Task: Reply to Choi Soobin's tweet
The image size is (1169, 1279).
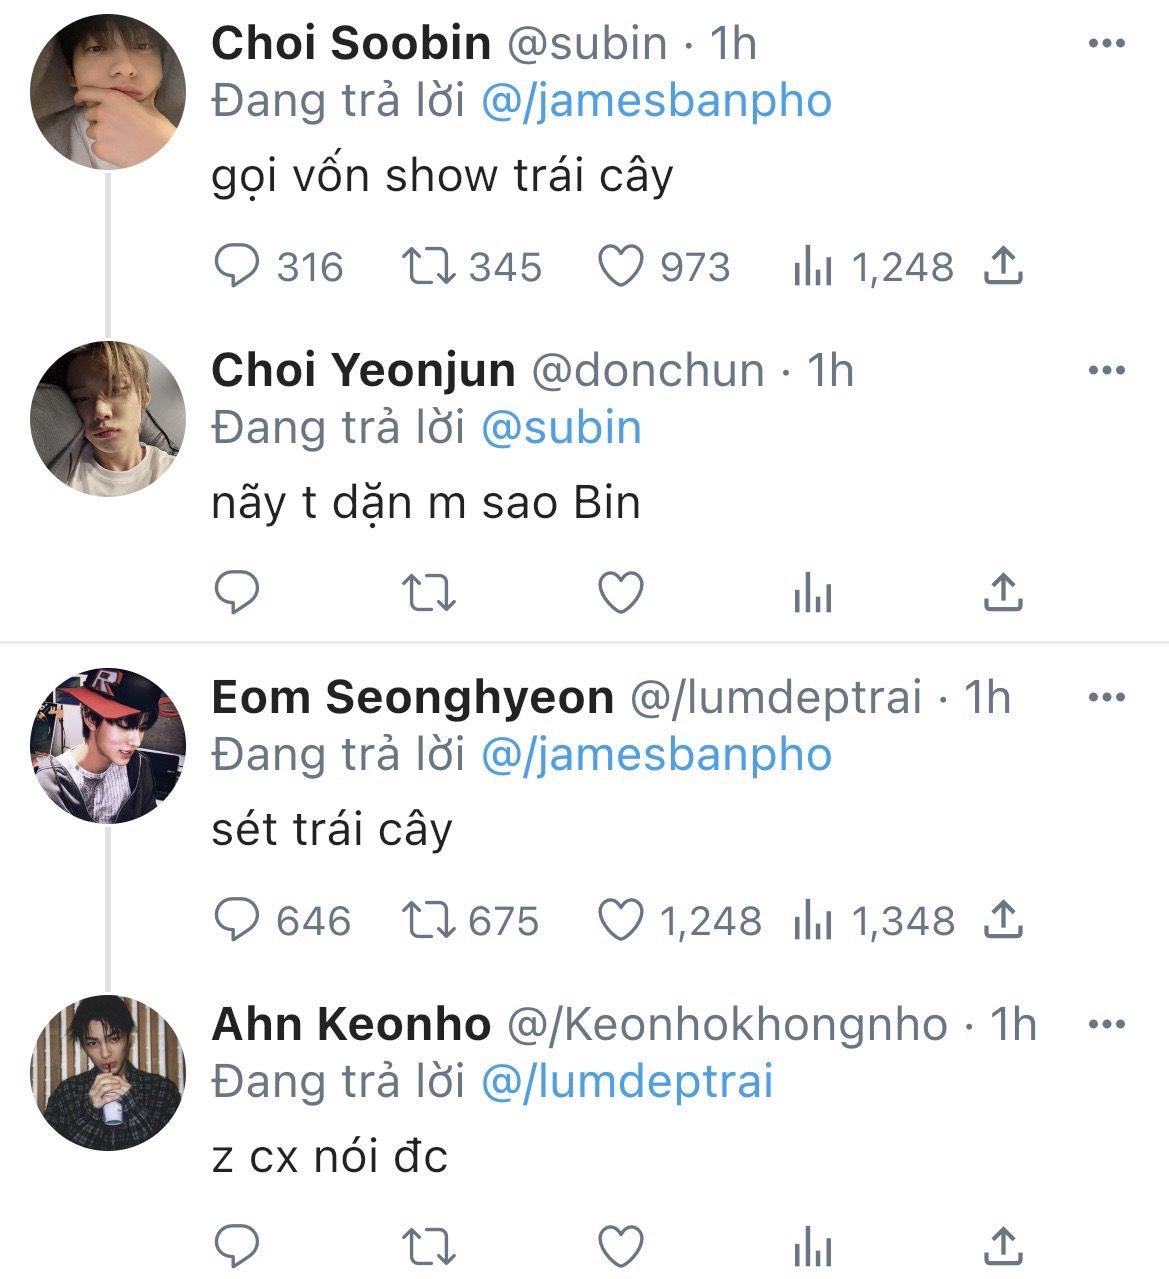Action: [x=238, y=267]
